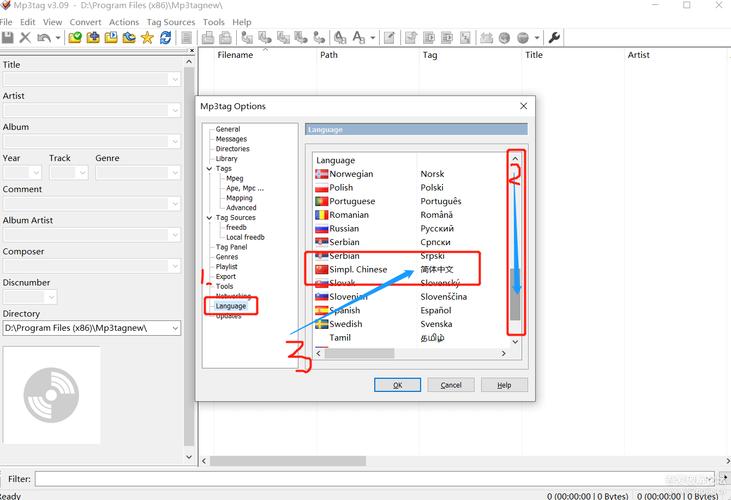The image size is (731, 500).
Task: Click Cancel in Mp3tag Options
Action: (x=451, y=385)
